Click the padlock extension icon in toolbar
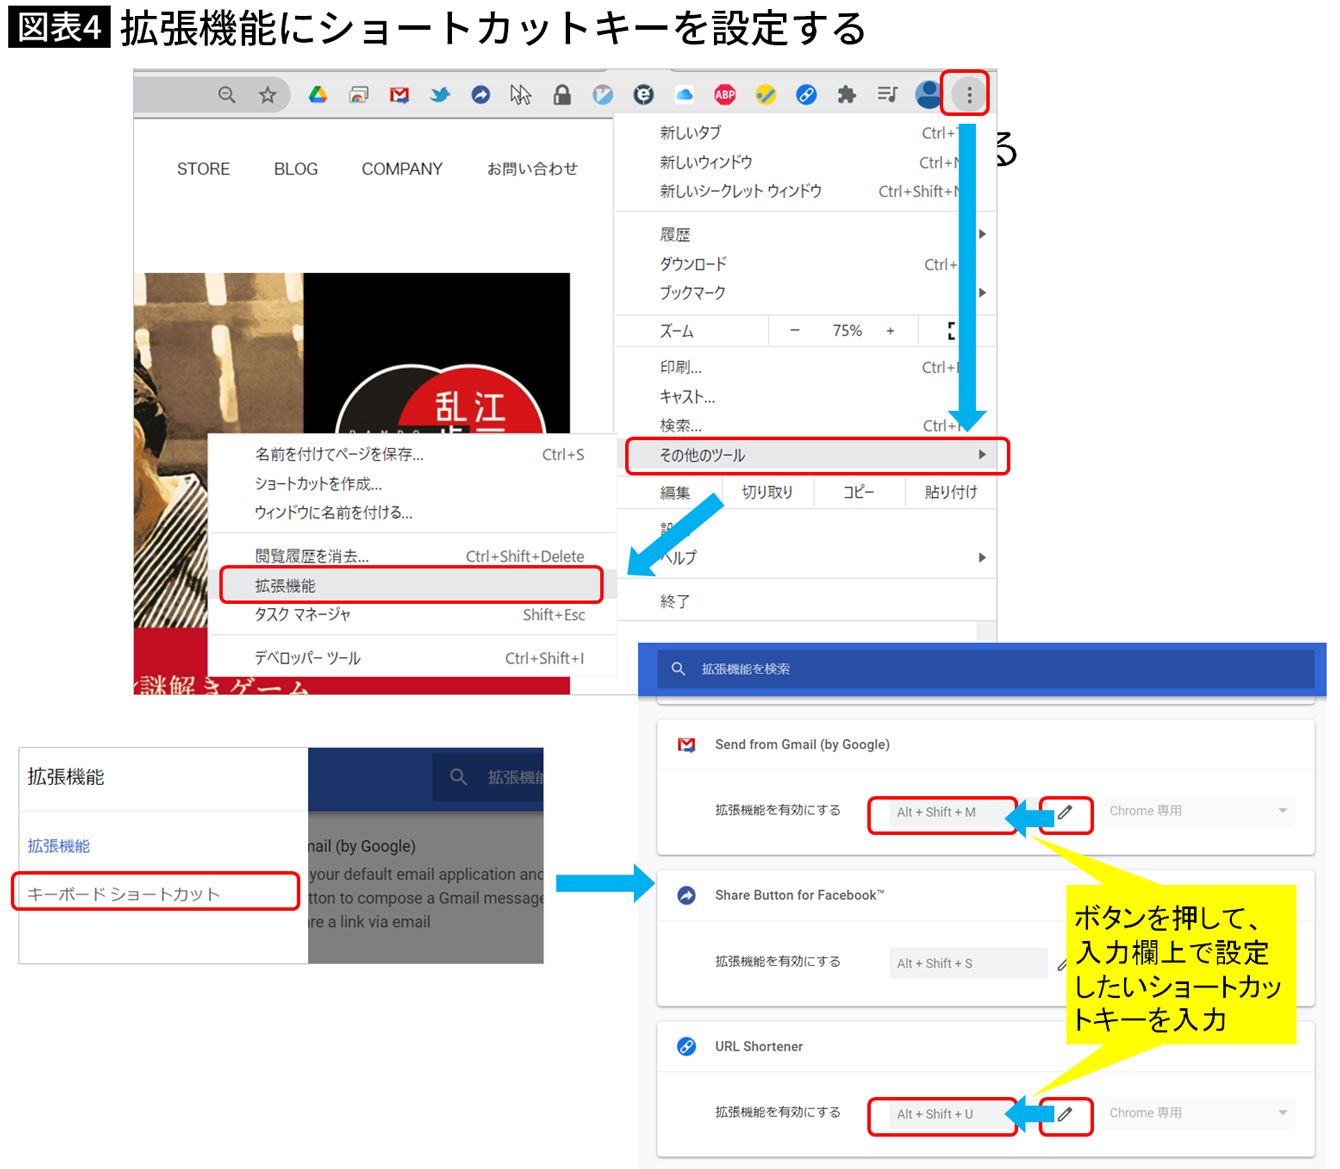This screenshot has width=1340, height=1169. (x=562, y=95)
